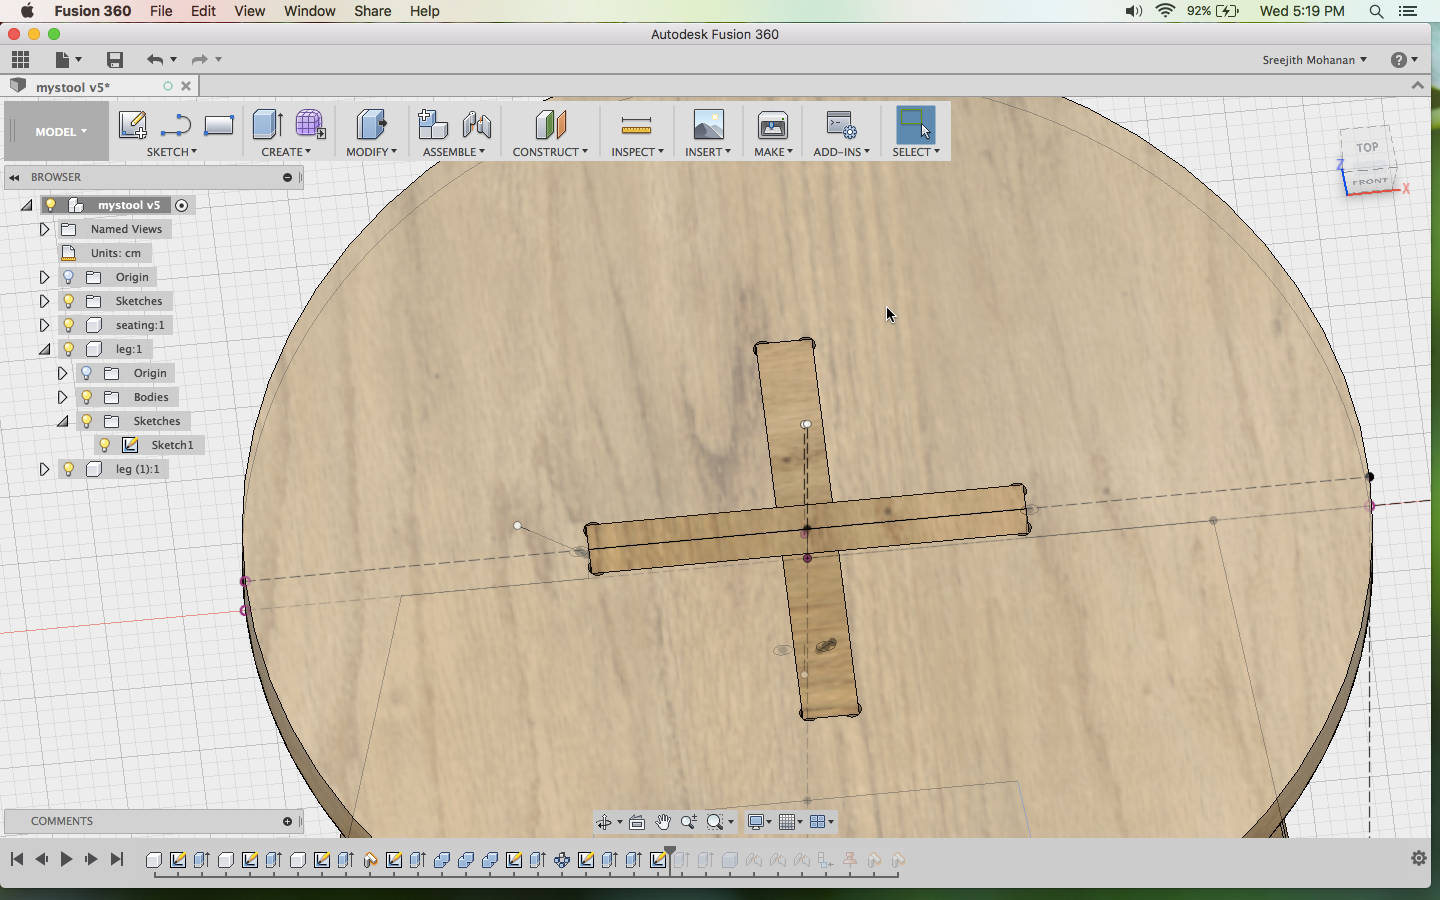Click the Help question mark button
1440x900 pixels.
pyautogui.click(x=1399, y=60)
